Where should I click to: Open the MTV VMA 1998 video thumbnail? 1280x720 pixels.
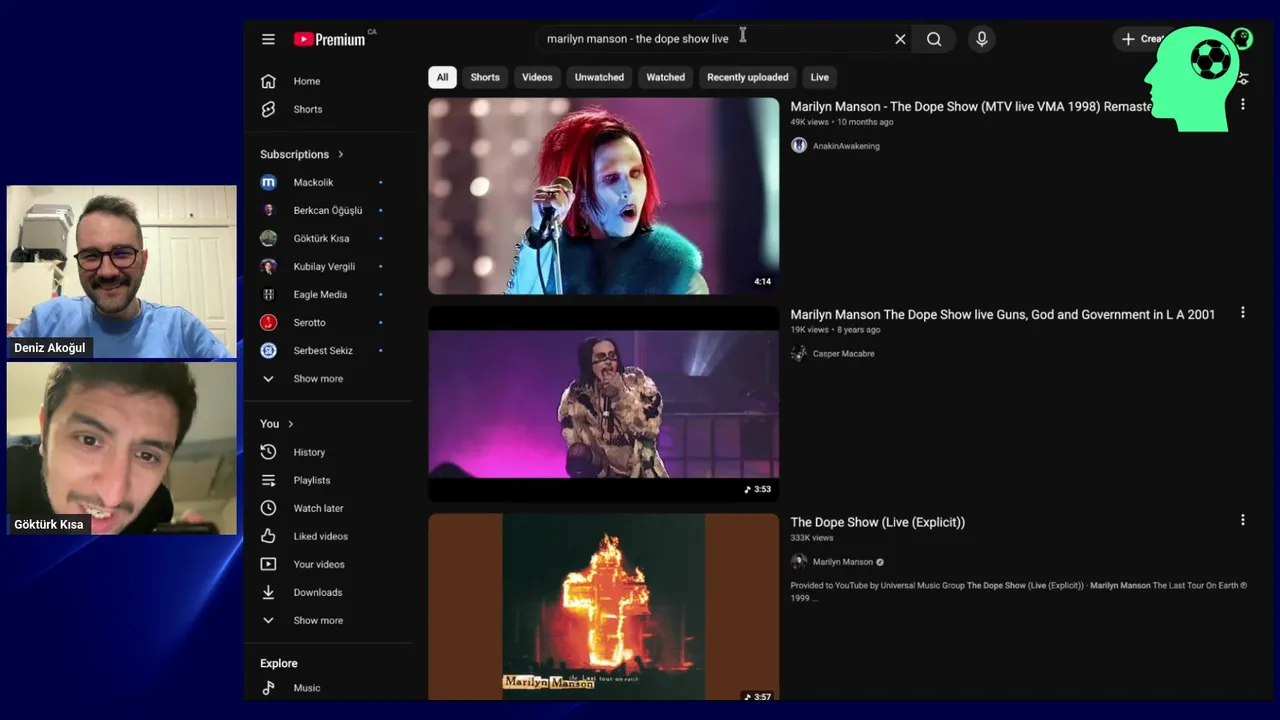pyautogui.click(x=603, y=196)
